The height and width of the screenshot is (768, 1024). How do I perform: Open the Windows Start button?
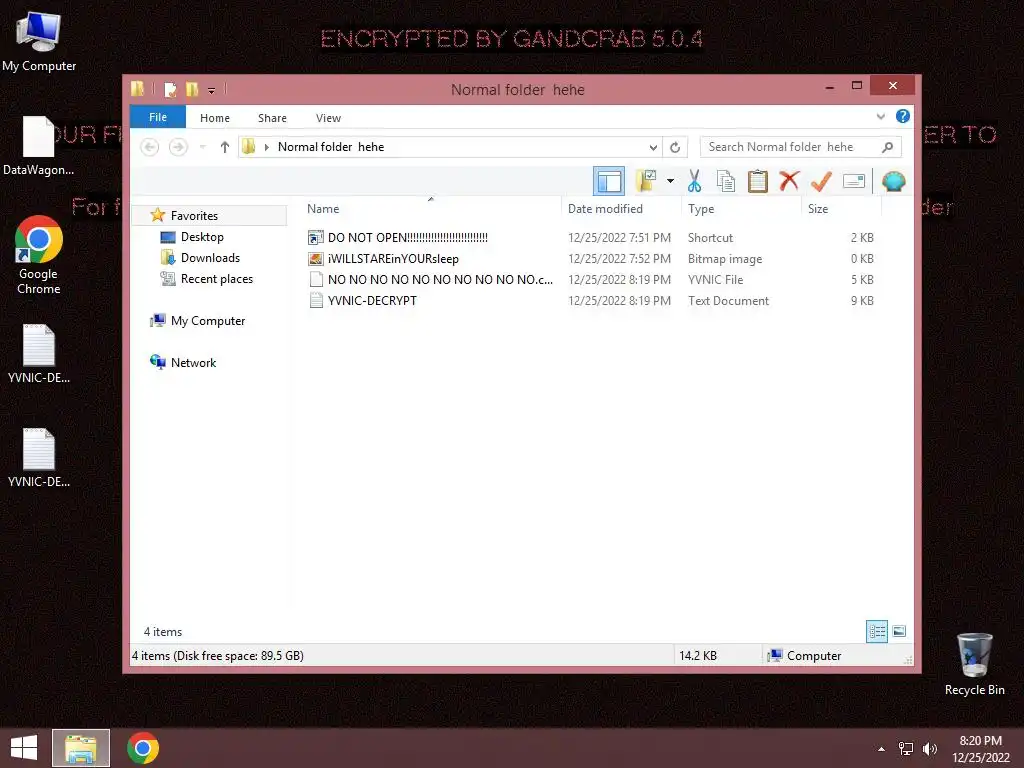24,748
